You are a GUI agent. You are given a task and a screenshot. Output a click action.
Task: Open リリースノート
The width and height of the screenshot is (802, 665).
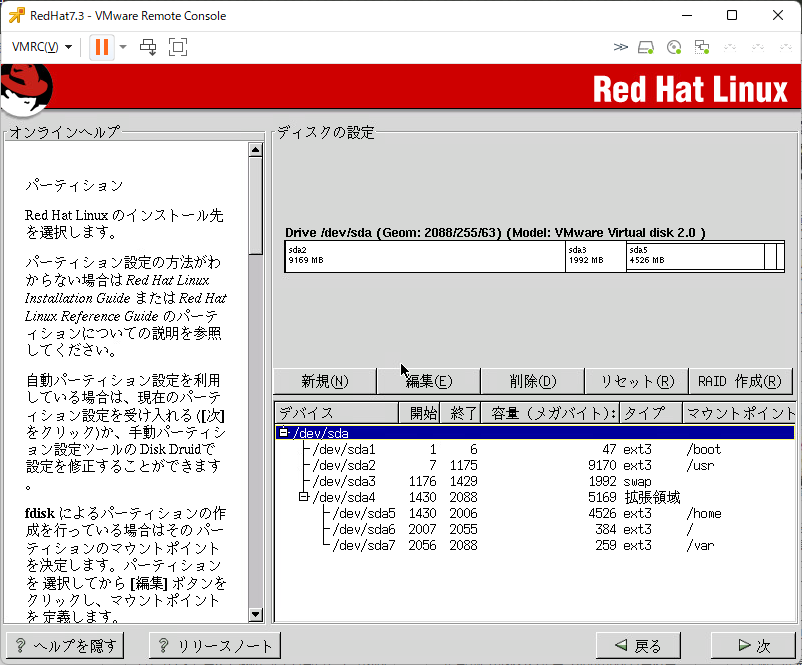coord(215,646)
